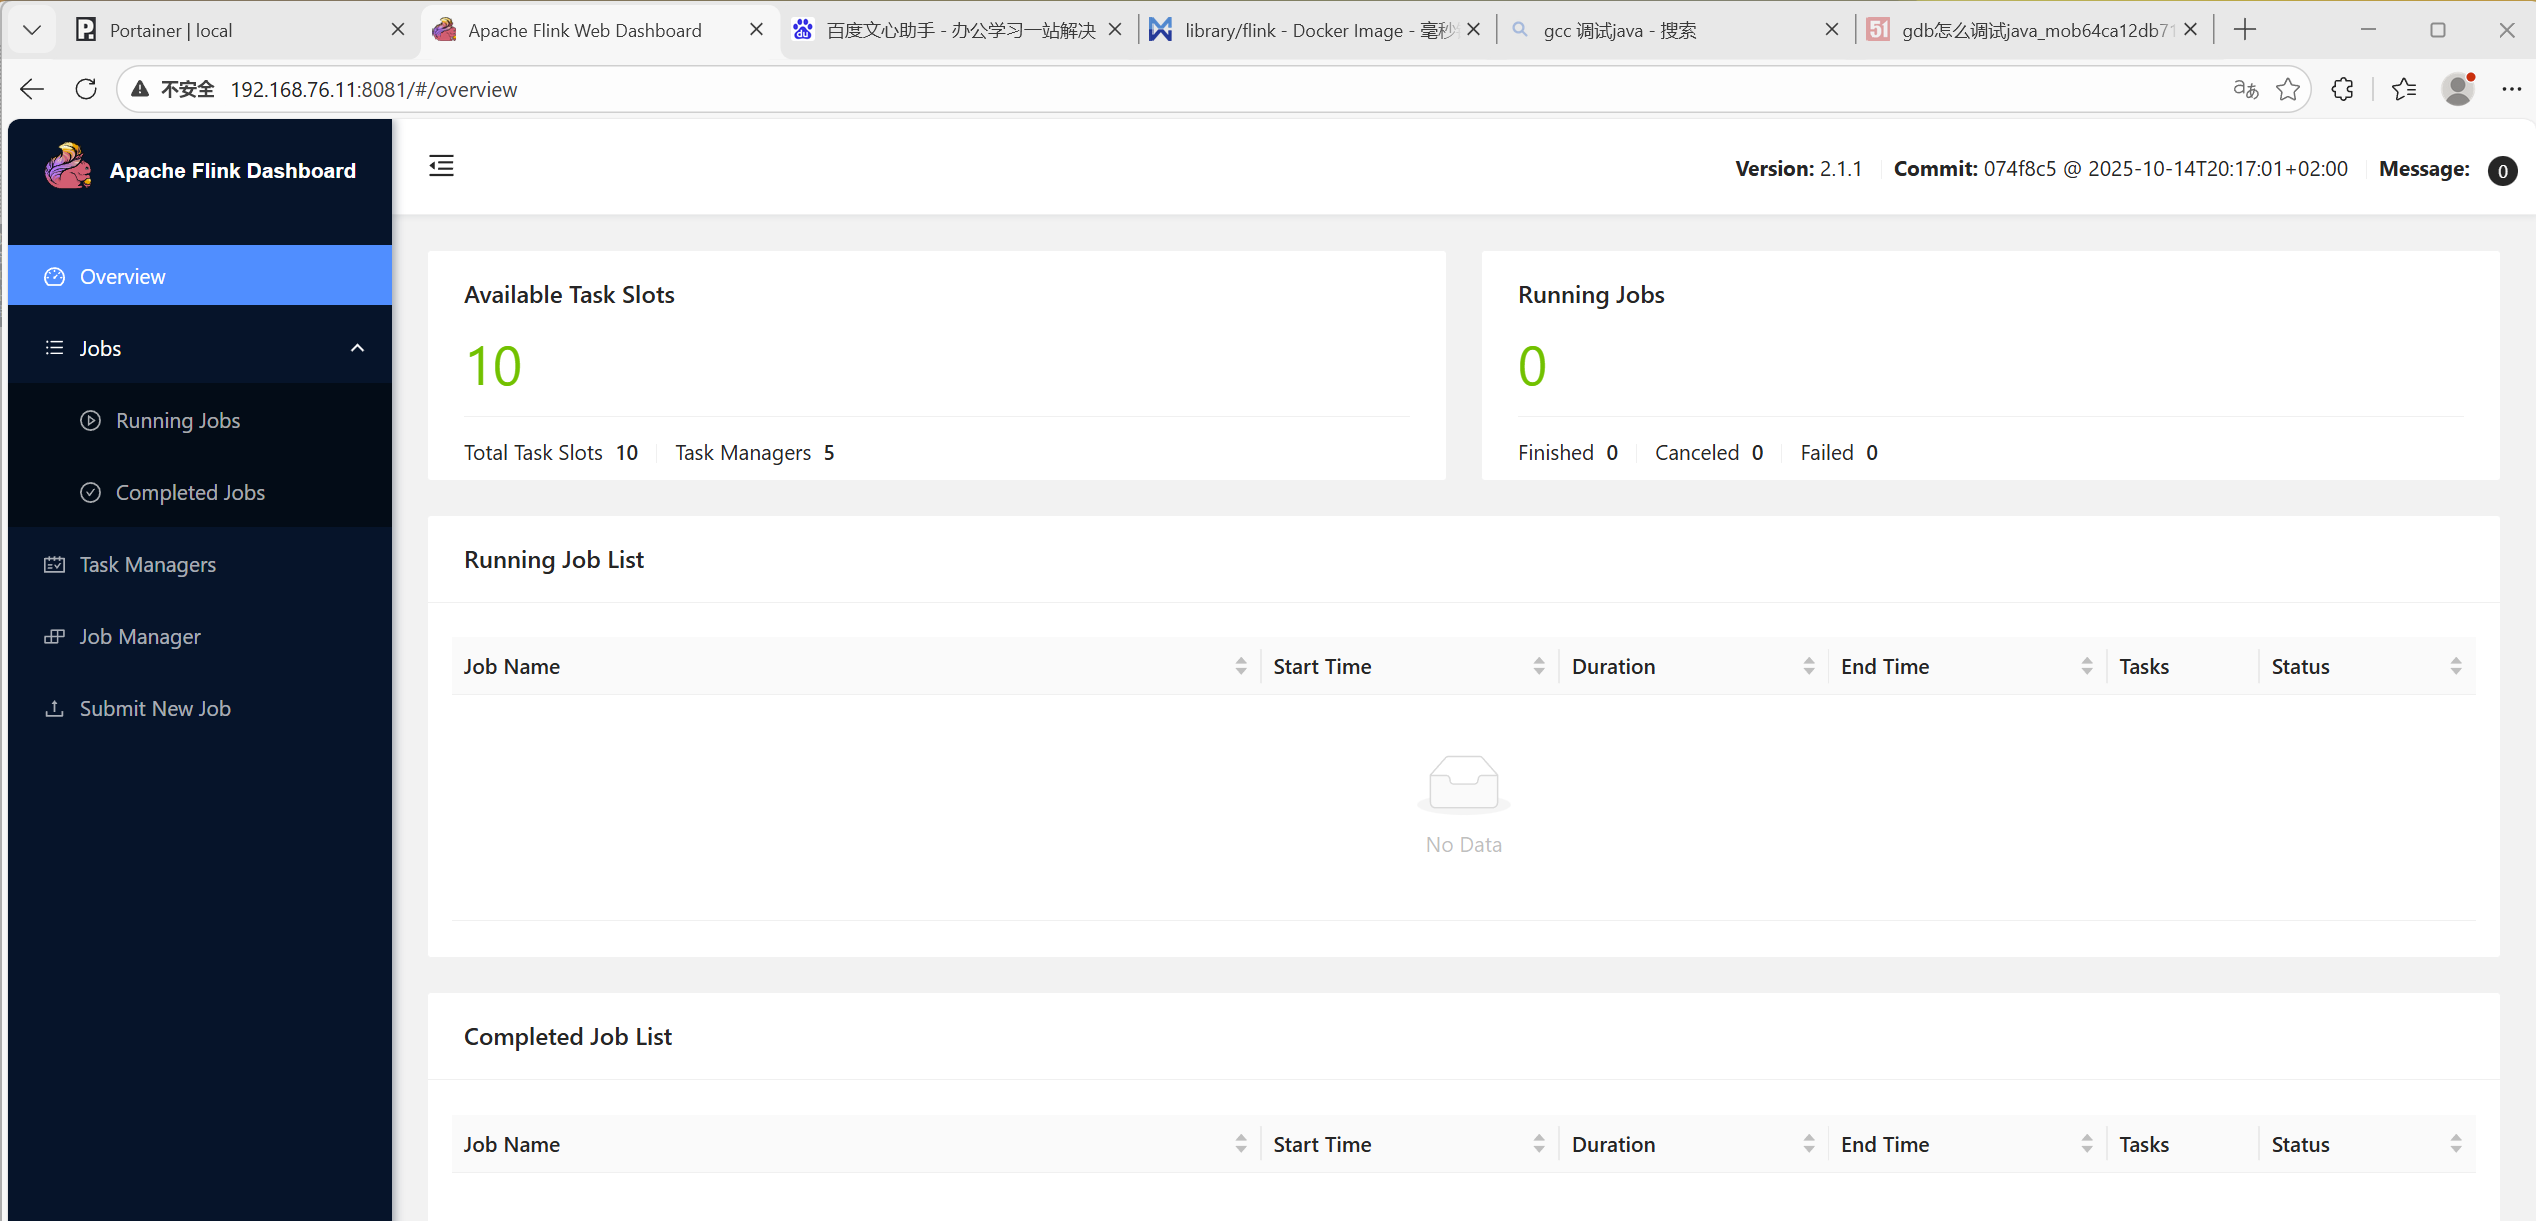This screenshot has height=1221, width=2536.
Task: Open browser extensions puzzle icon
Action: click(2342, 89)
